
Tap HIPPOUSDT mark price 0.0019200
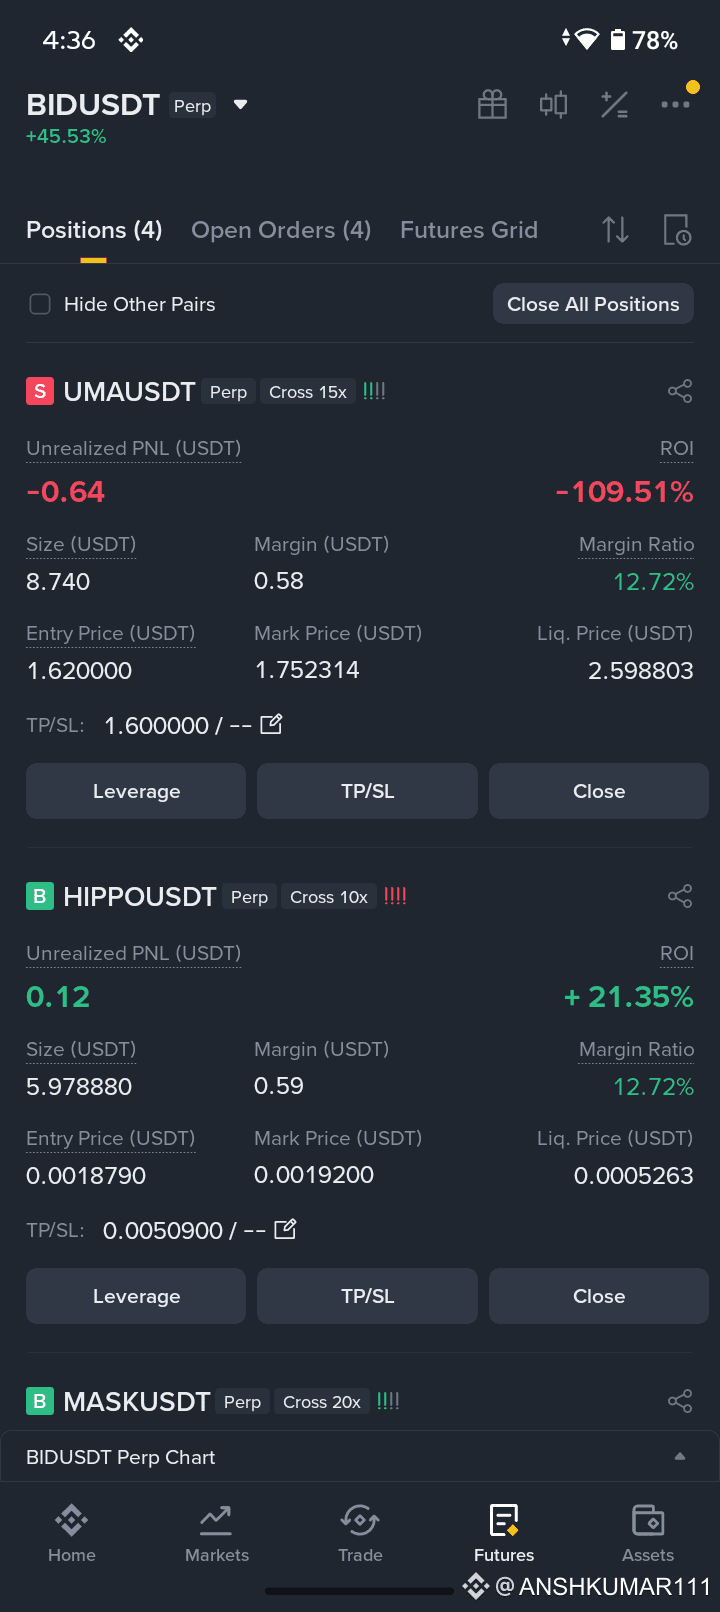click(314, 1175)
